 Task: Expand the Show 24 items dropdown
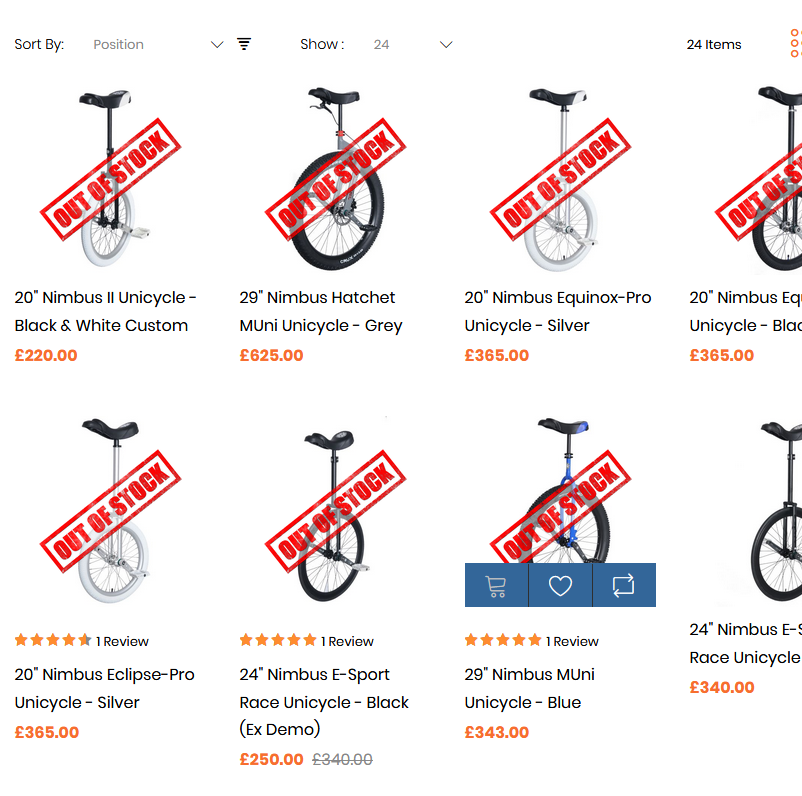tap(412, 44)
